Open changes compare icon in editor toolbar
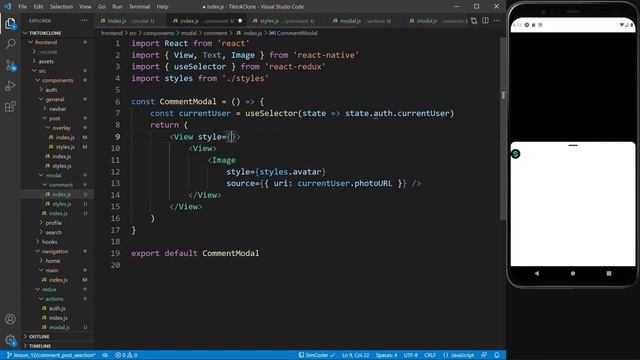640x360 pixels. pyautogui.click(x=474, y=20)
